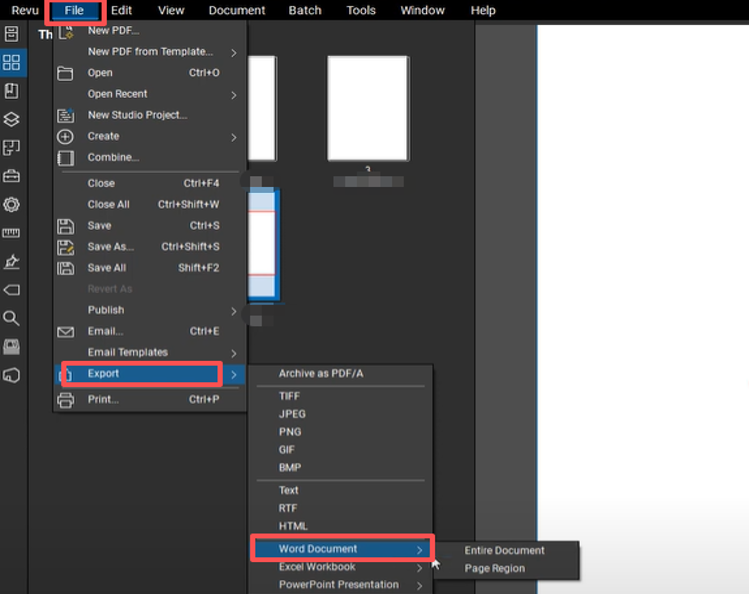
Task: Expand New PDF from Template submenu arrow
Action: pyautogui.click(x=234, y=53)
